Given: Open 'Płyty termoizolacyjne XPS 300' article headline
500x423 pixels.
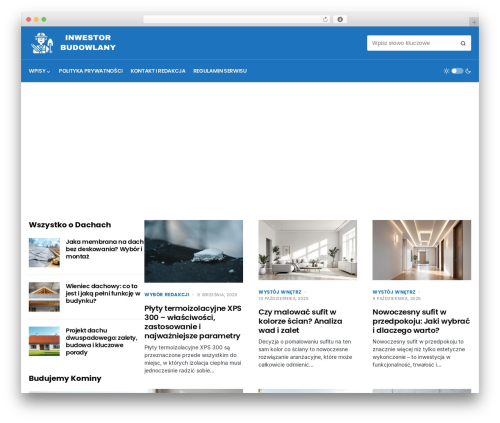Looking at the screenshot, I should pos(193,322).
